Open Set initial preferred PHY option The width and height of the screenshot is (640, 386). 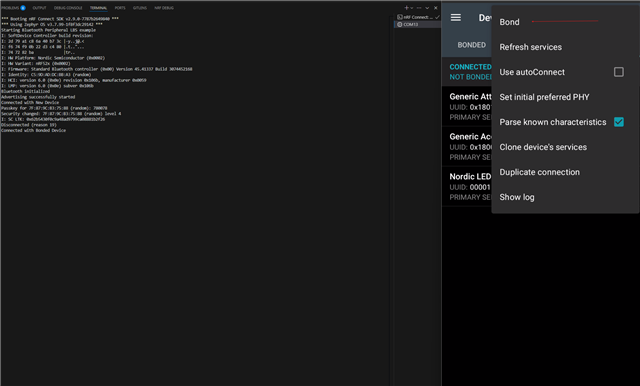[544, 97]
